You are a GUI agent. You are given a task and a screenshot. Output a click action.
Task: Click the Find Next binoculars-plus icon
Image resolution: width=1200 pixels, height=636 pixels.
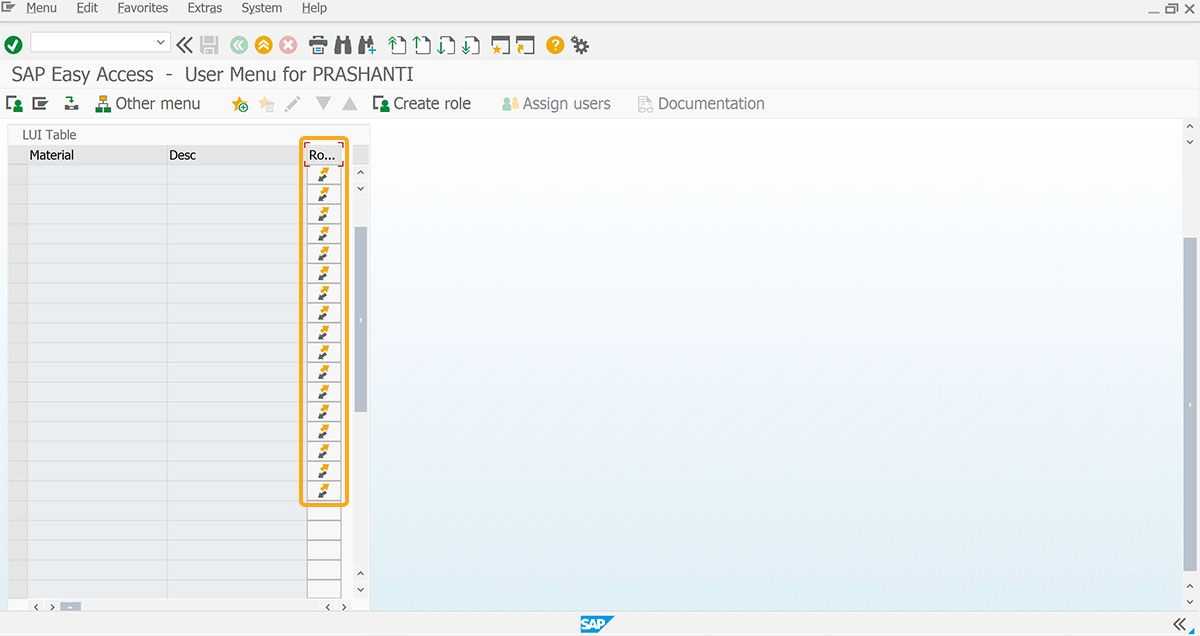(x=366, y=45)
